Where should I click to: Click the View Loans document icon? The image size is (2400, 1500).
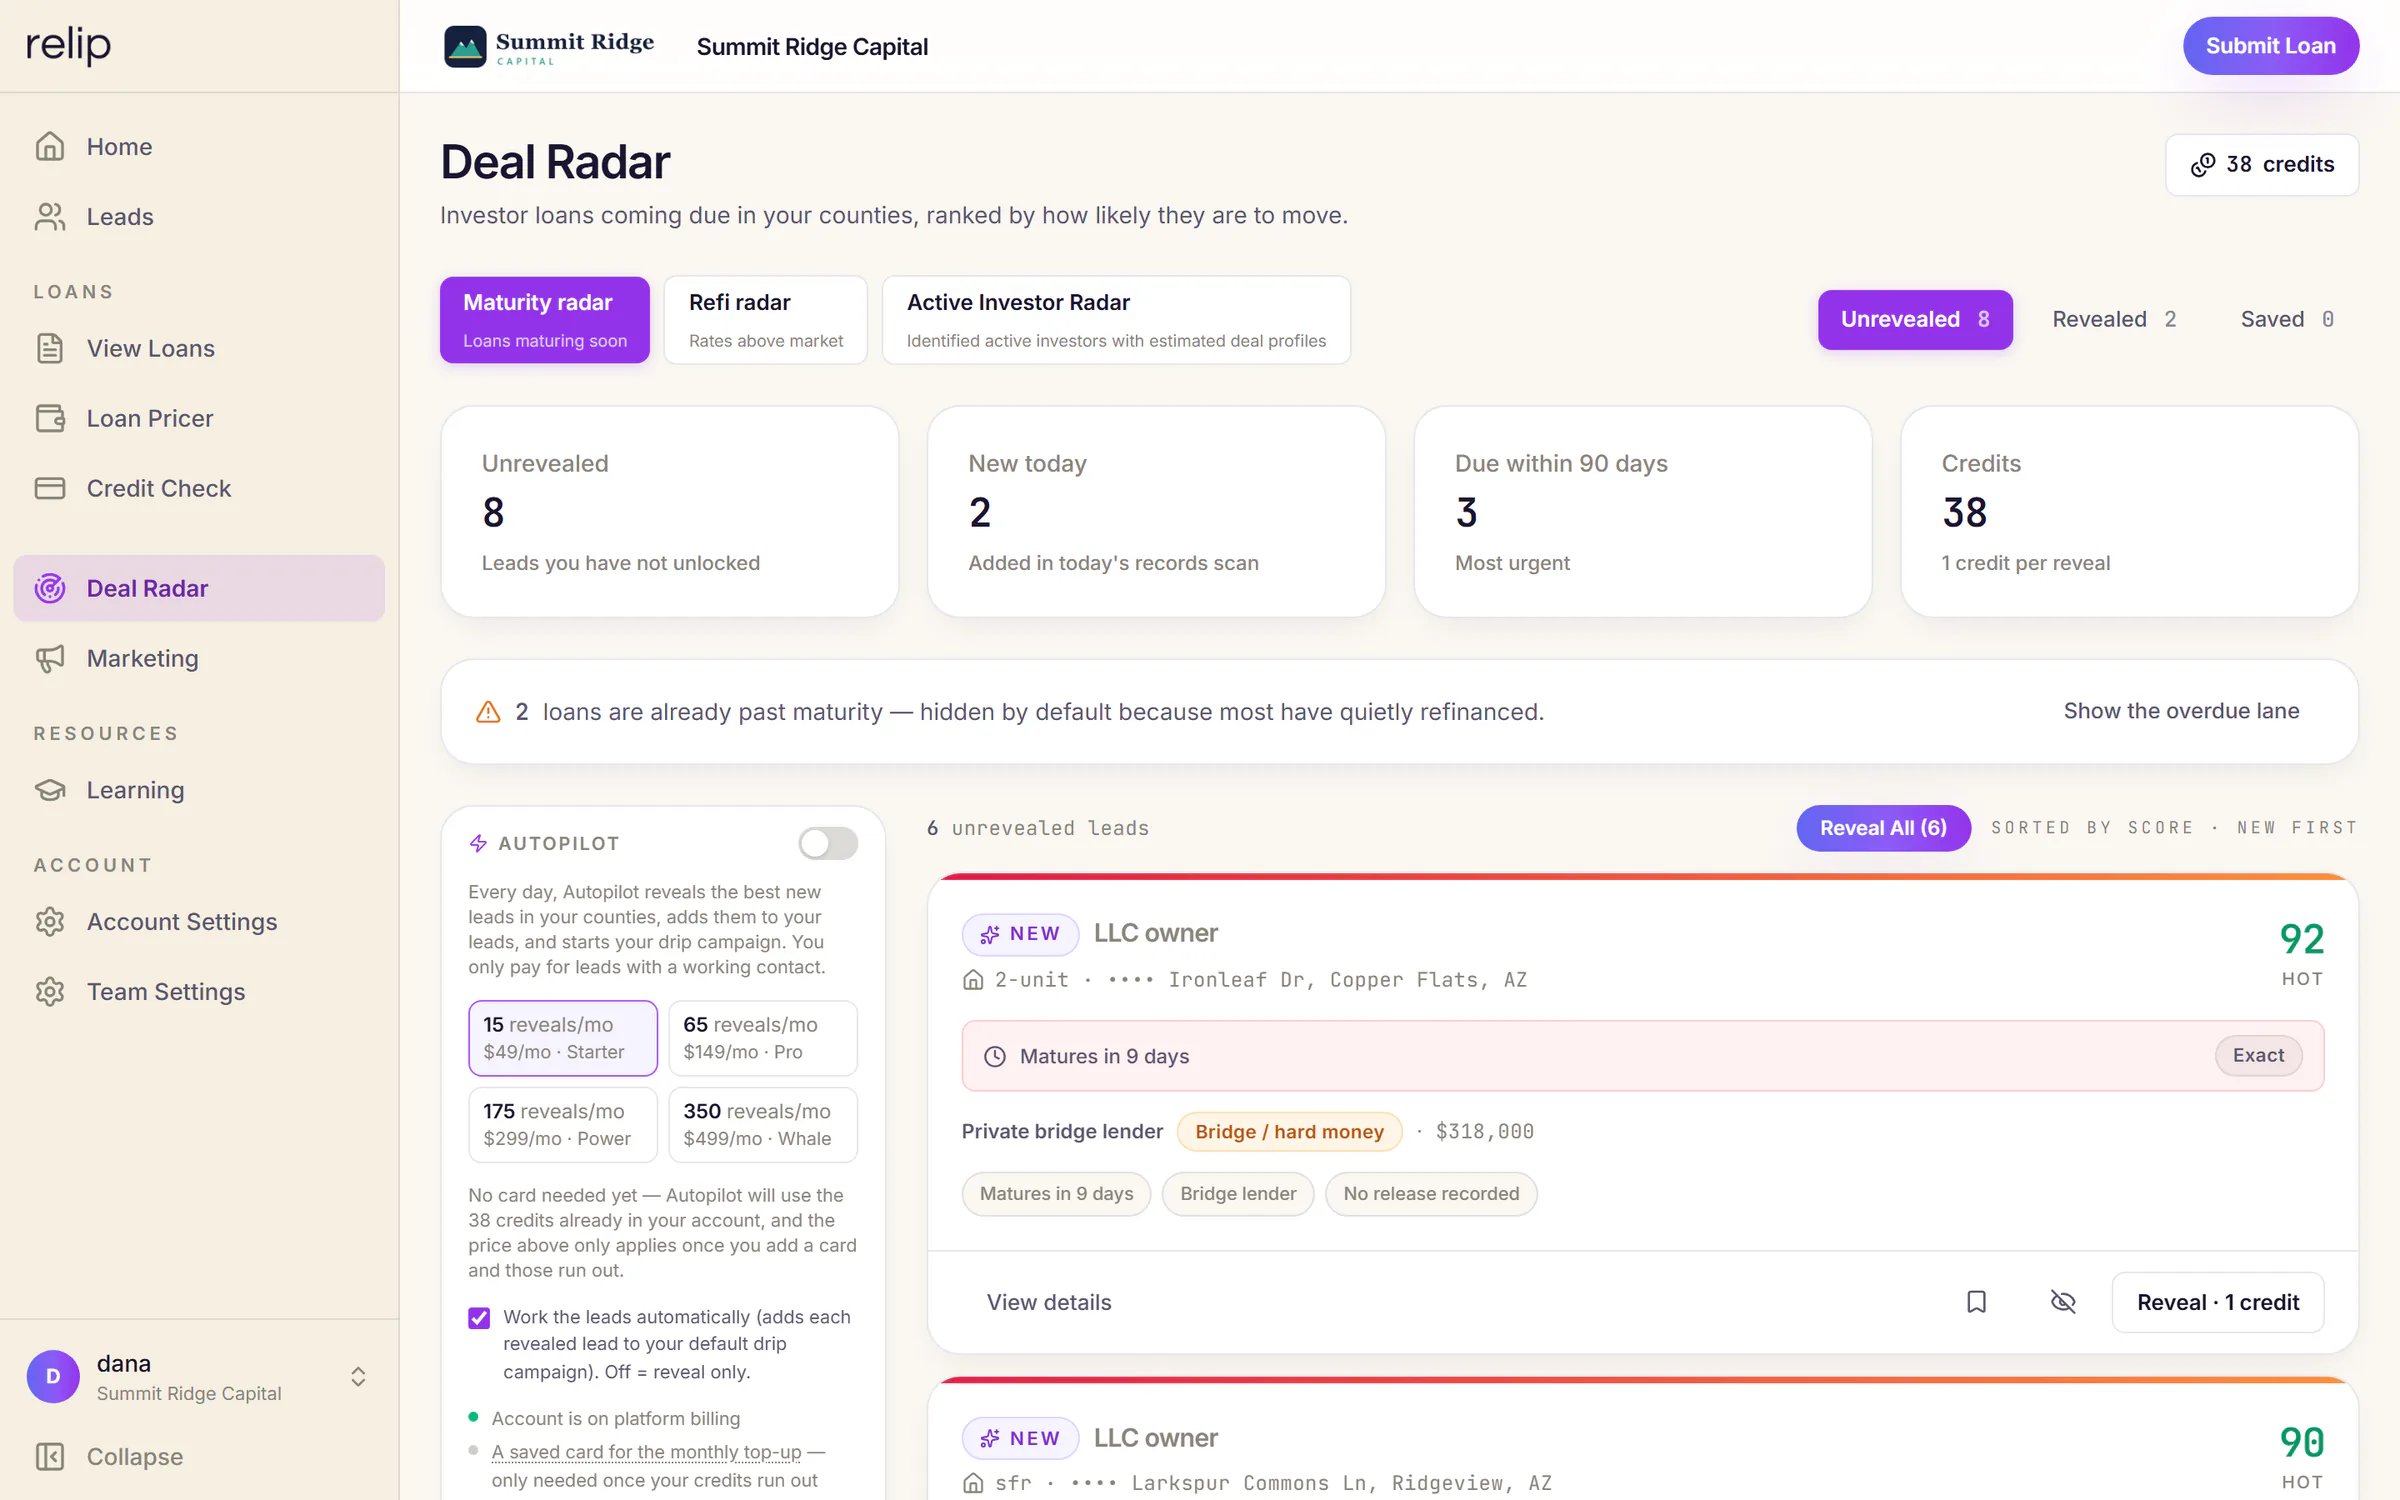pyautogui.click(x=50, y=348)
